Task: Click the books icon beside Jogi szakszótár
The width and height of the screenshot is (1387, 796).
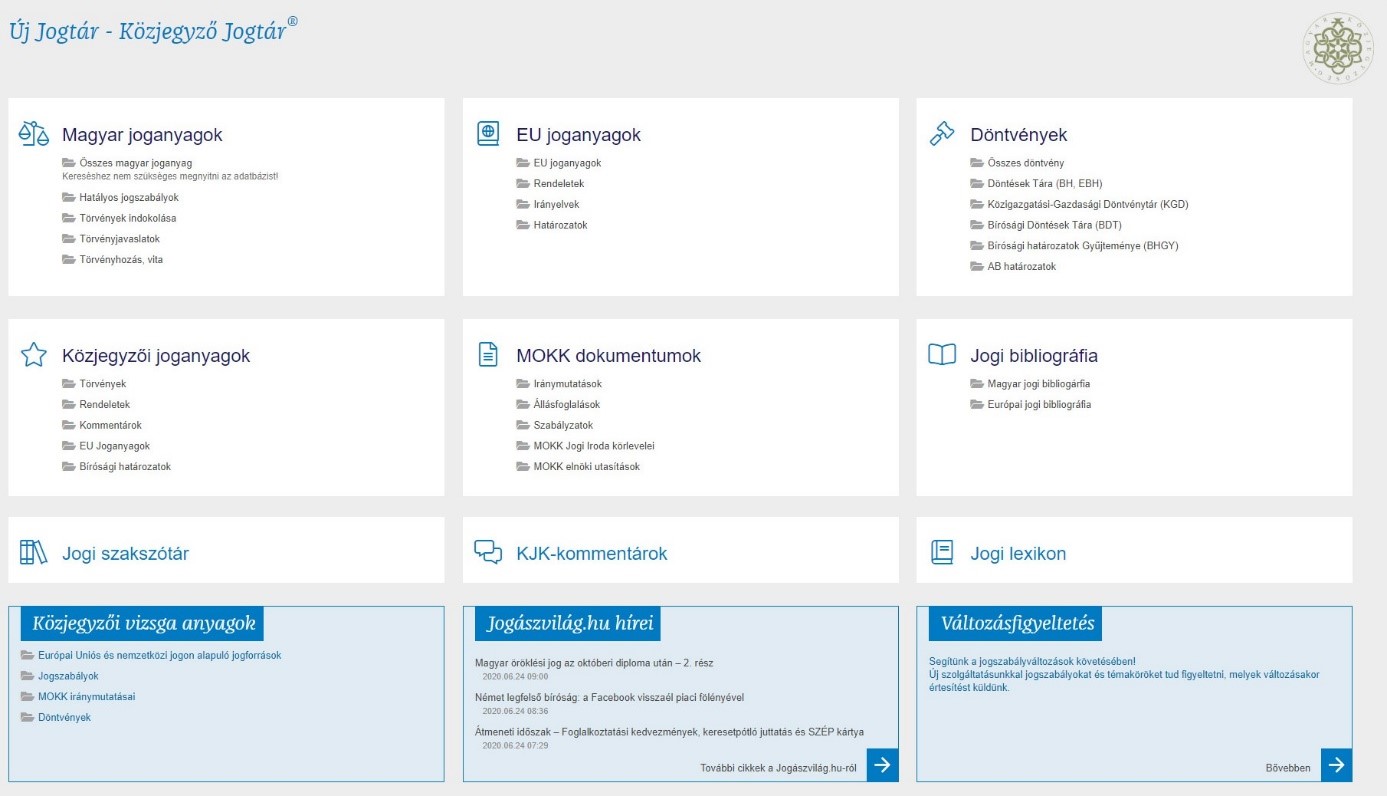Action: [x=34, y=553]
